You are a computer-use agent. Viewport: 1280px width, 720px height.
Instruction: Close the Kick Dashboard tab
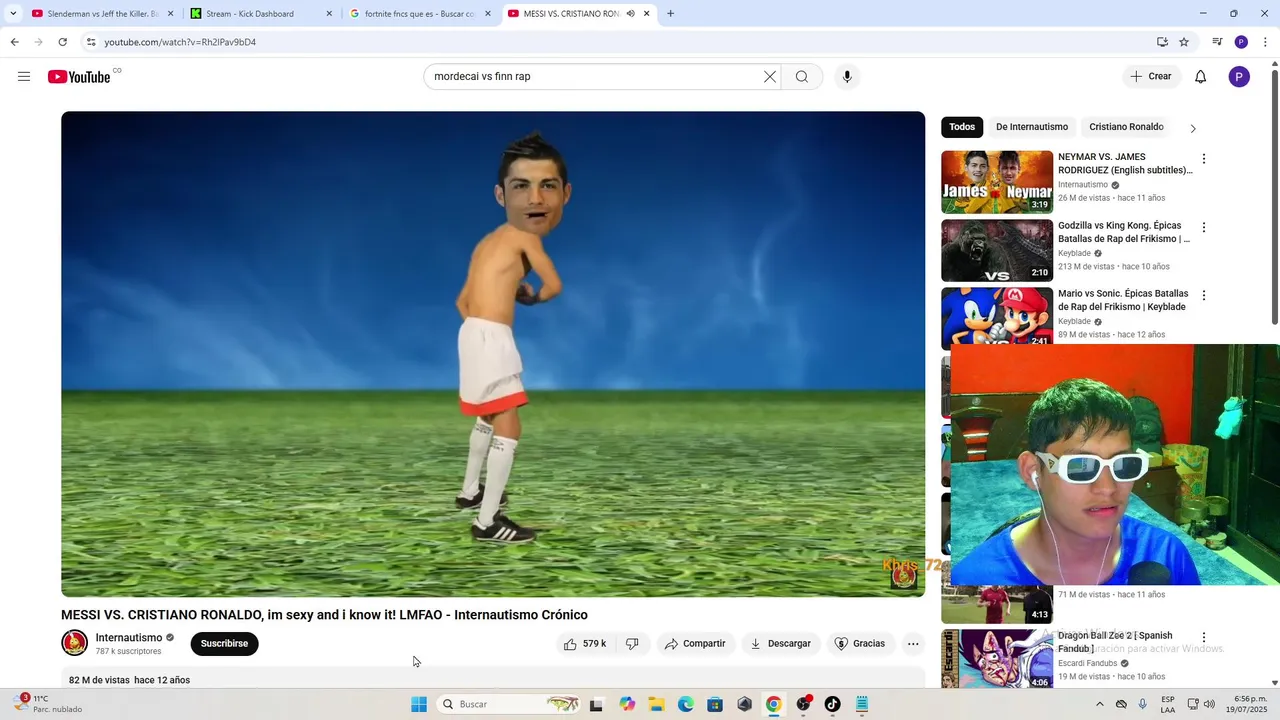[x=329, y=14]
